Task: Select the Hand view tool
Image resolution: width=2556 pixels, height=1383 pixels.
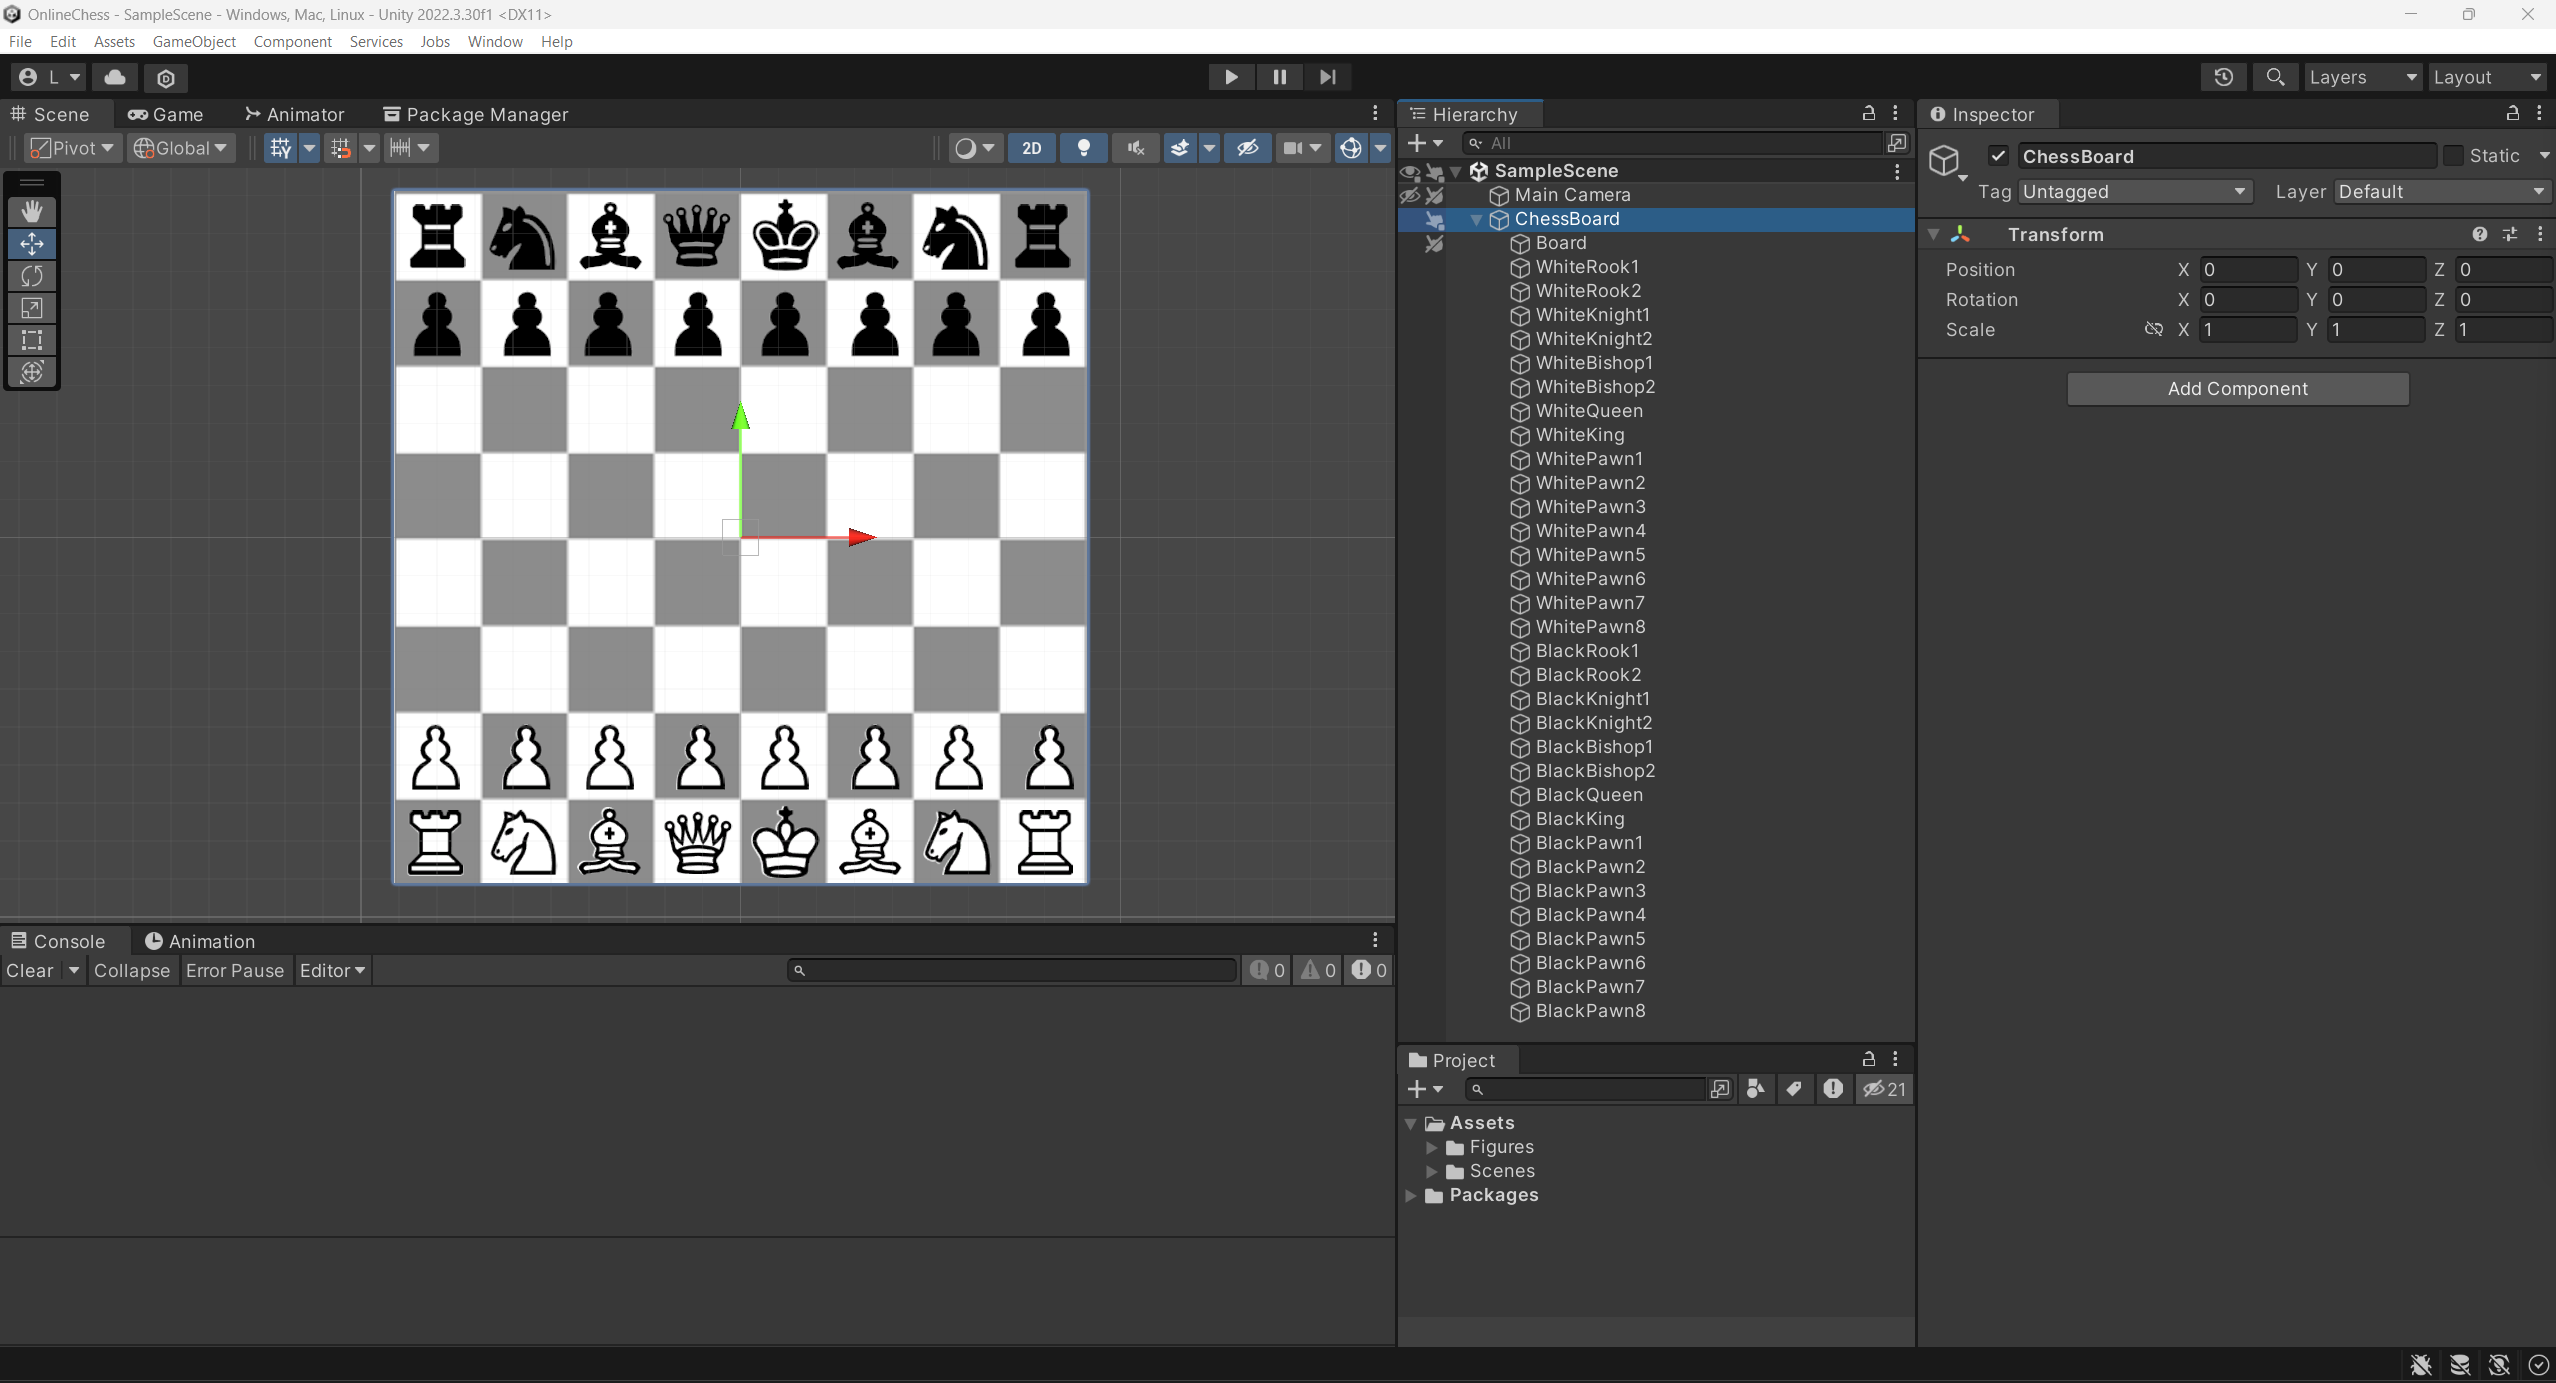Action: coord(32,211)
